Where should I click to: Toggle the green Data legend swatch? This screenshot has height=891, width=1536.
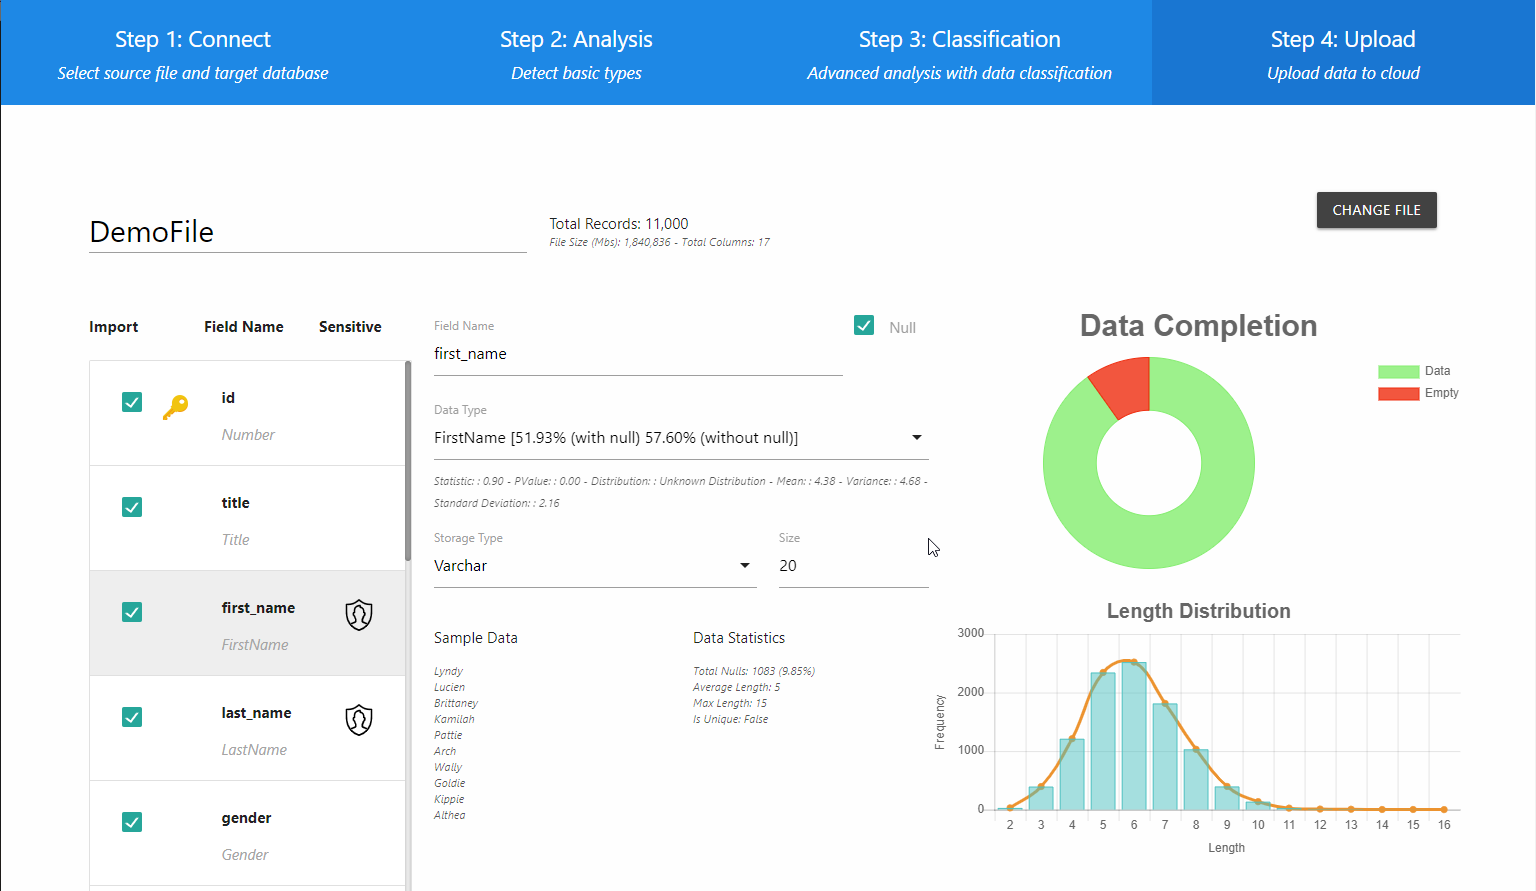point(1398,371)
